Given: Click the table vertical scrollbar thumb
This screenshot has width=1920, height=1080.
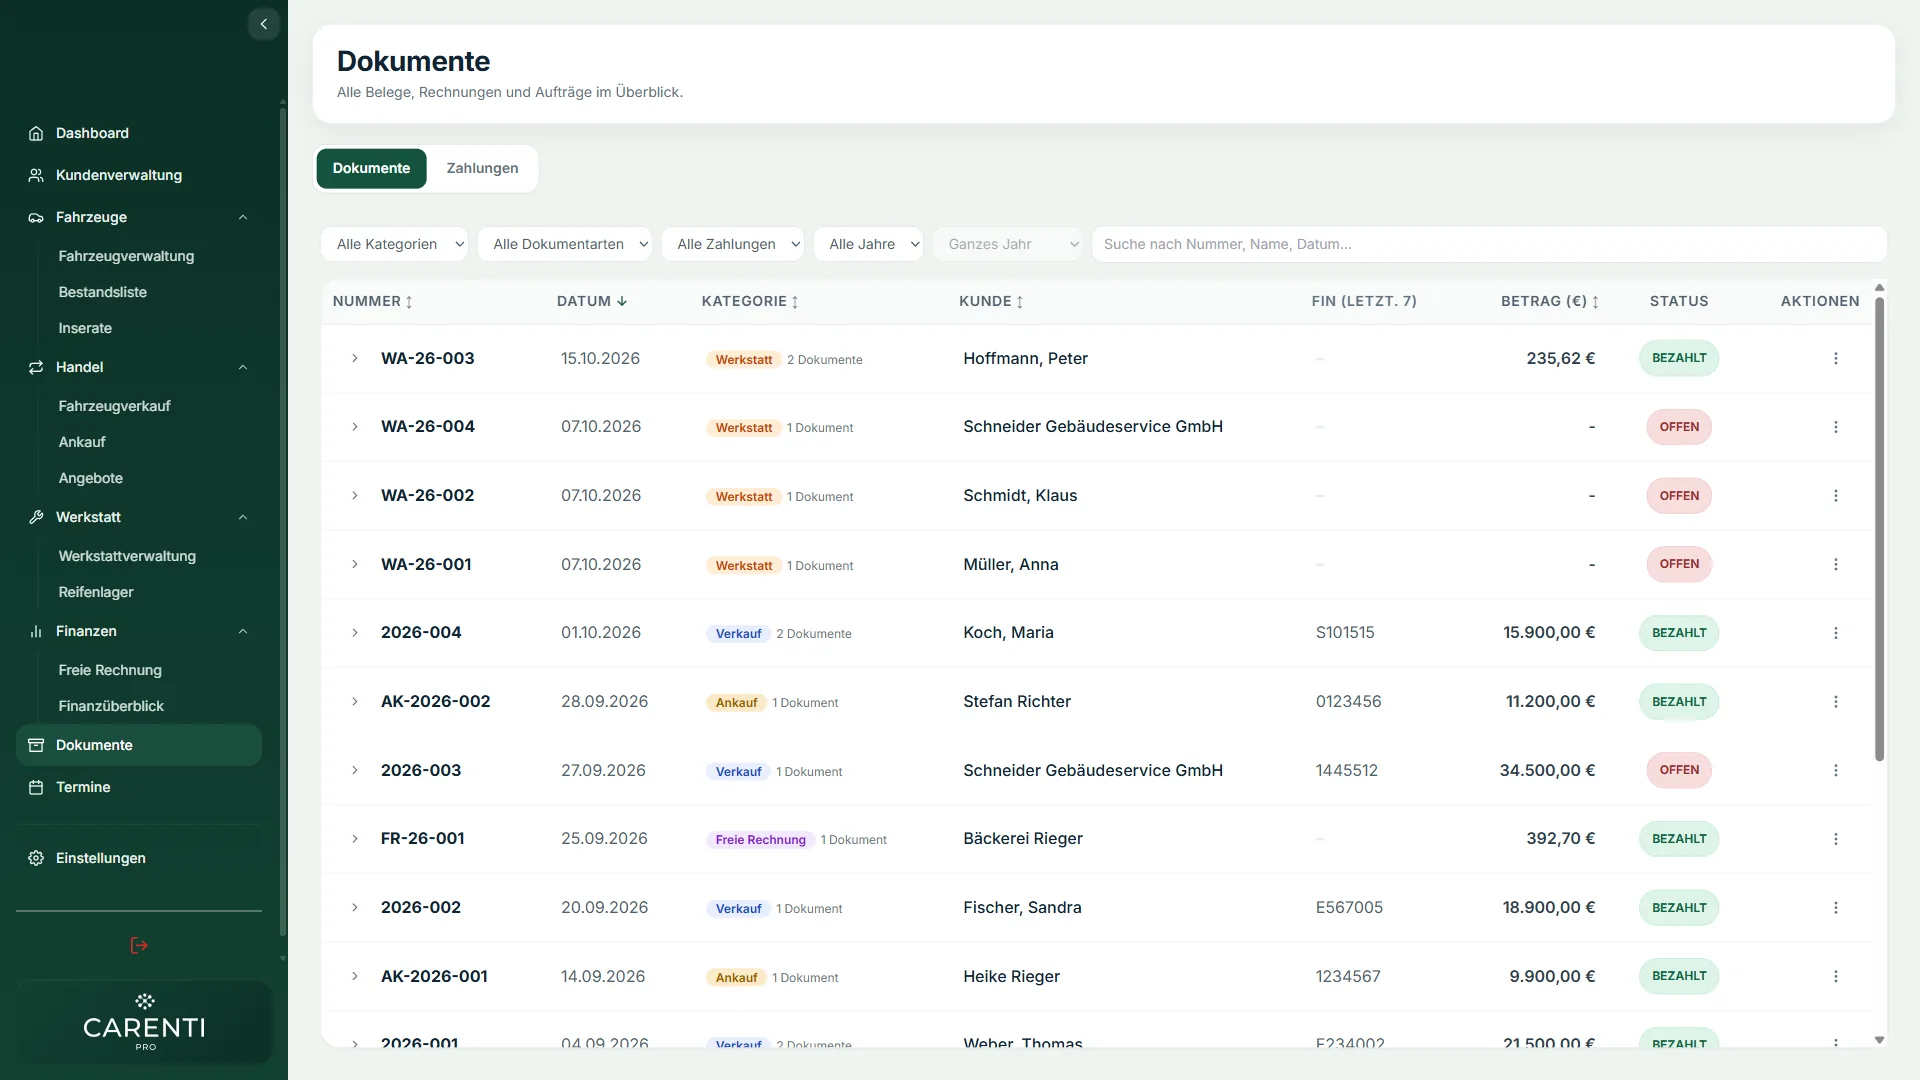Looking at the screenshot, I should [x=1879, y=528].
